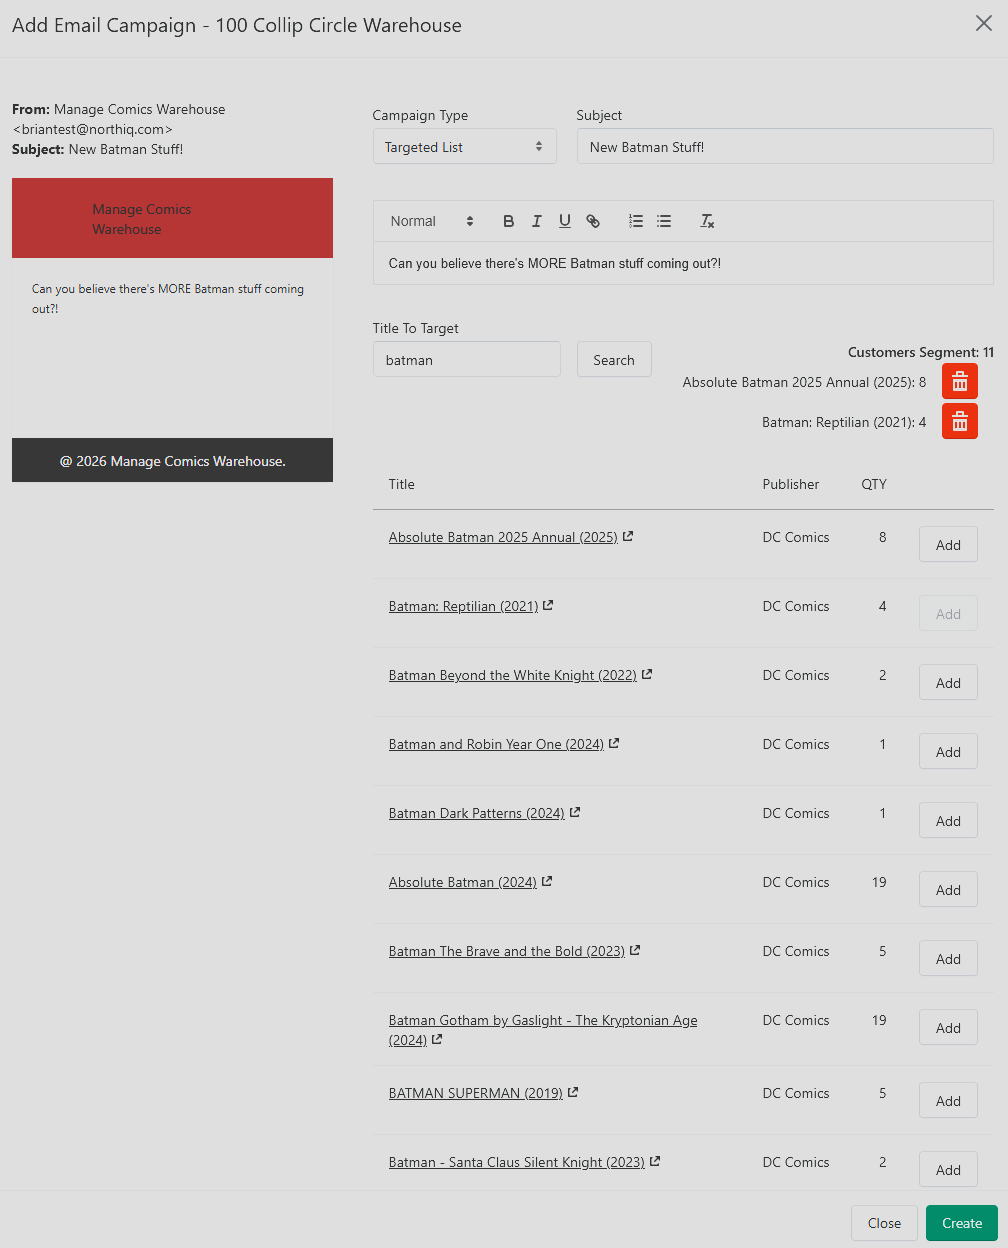Click the Search button for titles

pyautogui.click(x=614, y=360)
